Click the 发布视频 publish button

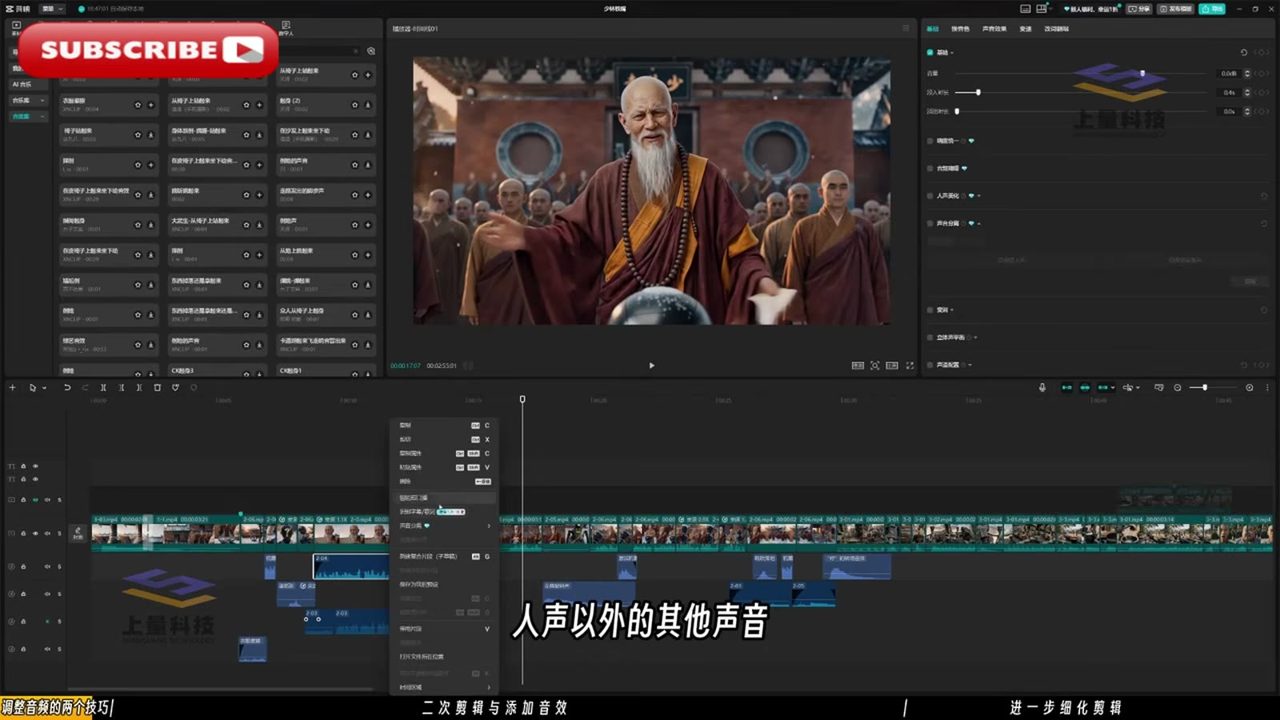[x=1176, y=9]
